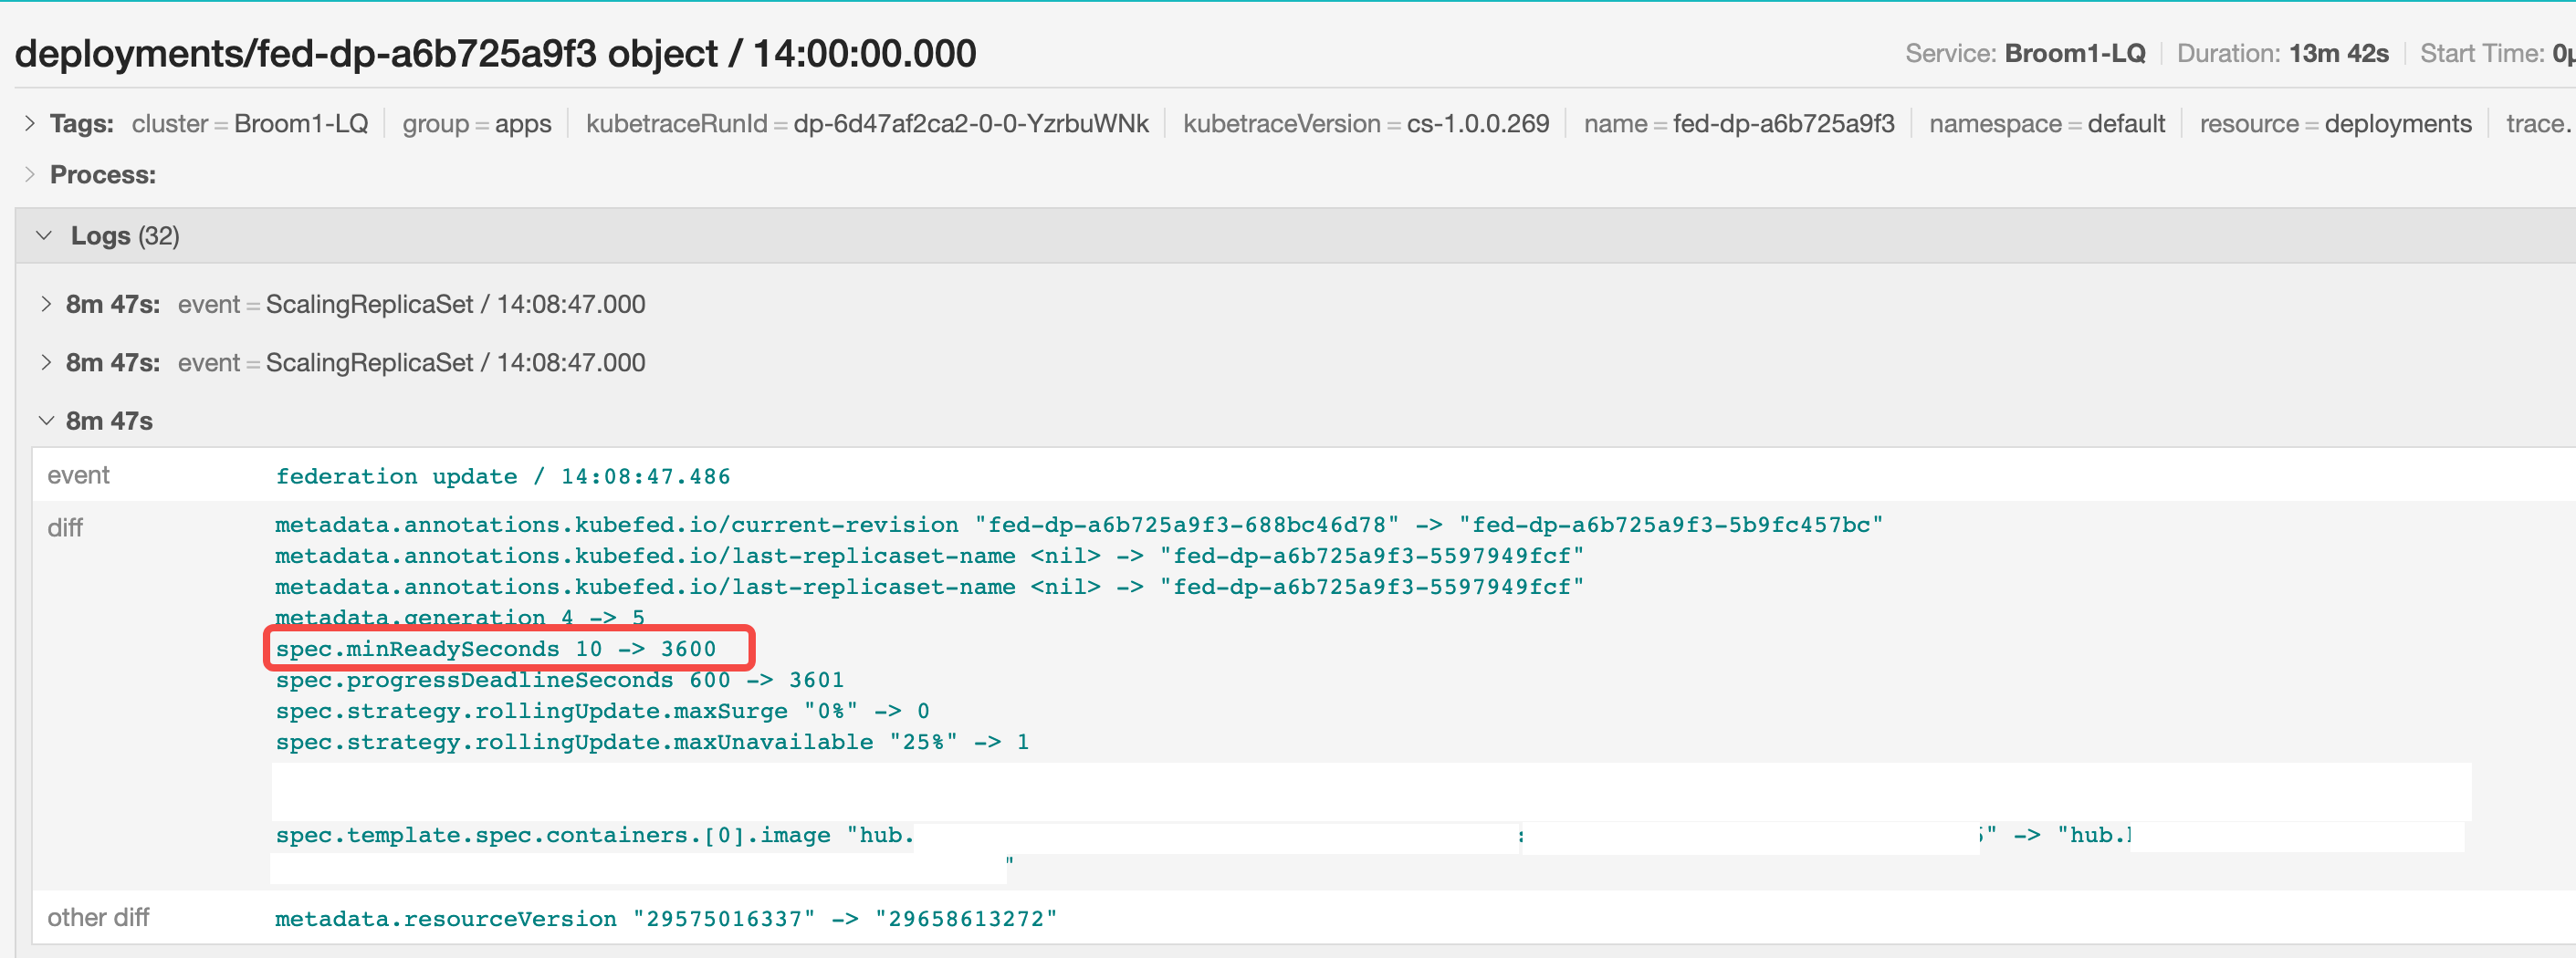Image resolution: width=2576 pixels, height=958 pixels.
Task: Select the federation update / 14:08:47.486 value
Action: tap(503, 477)
